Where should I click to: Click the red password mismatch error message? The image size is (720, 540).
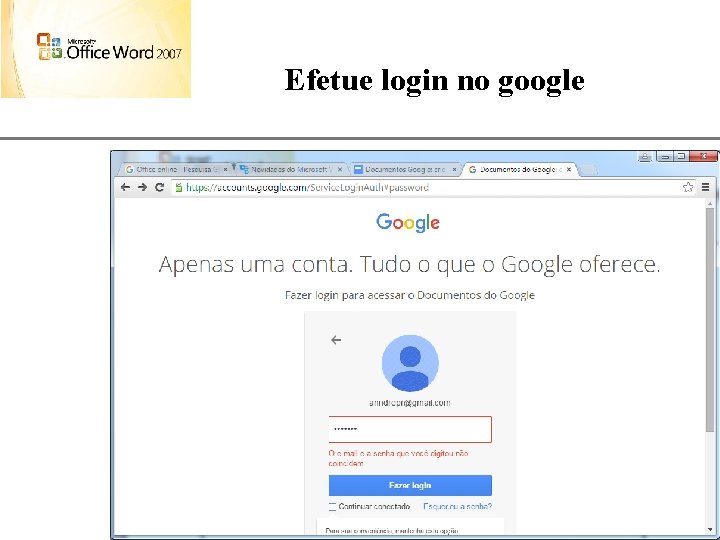398,458
